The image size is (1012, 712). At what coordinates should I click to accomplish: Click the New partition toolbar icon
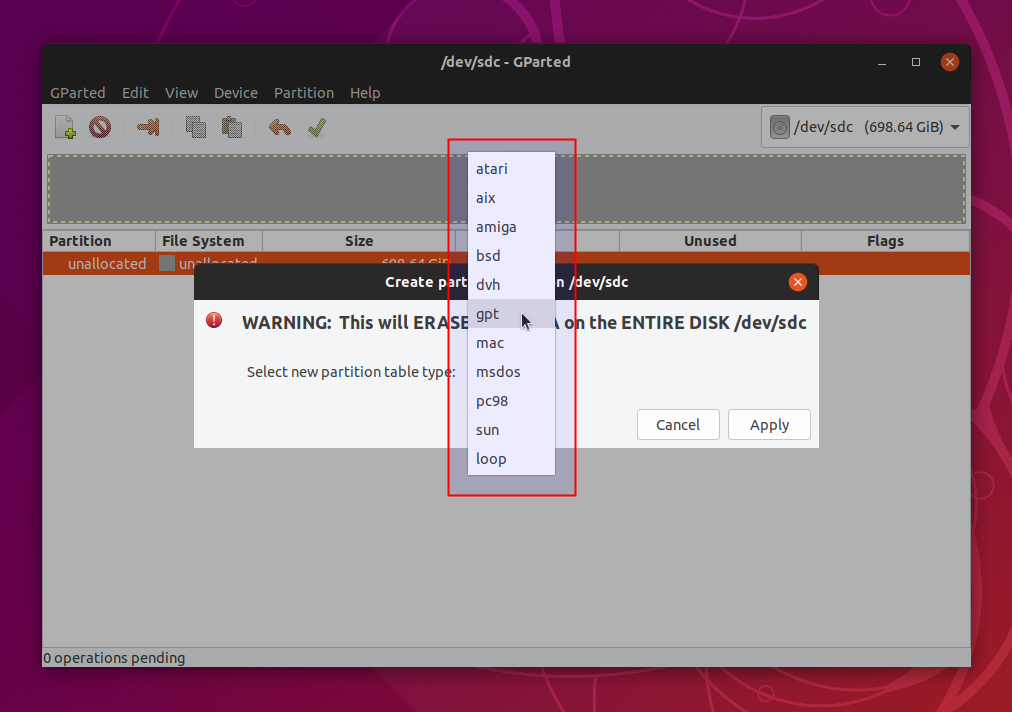coord(65,127)
